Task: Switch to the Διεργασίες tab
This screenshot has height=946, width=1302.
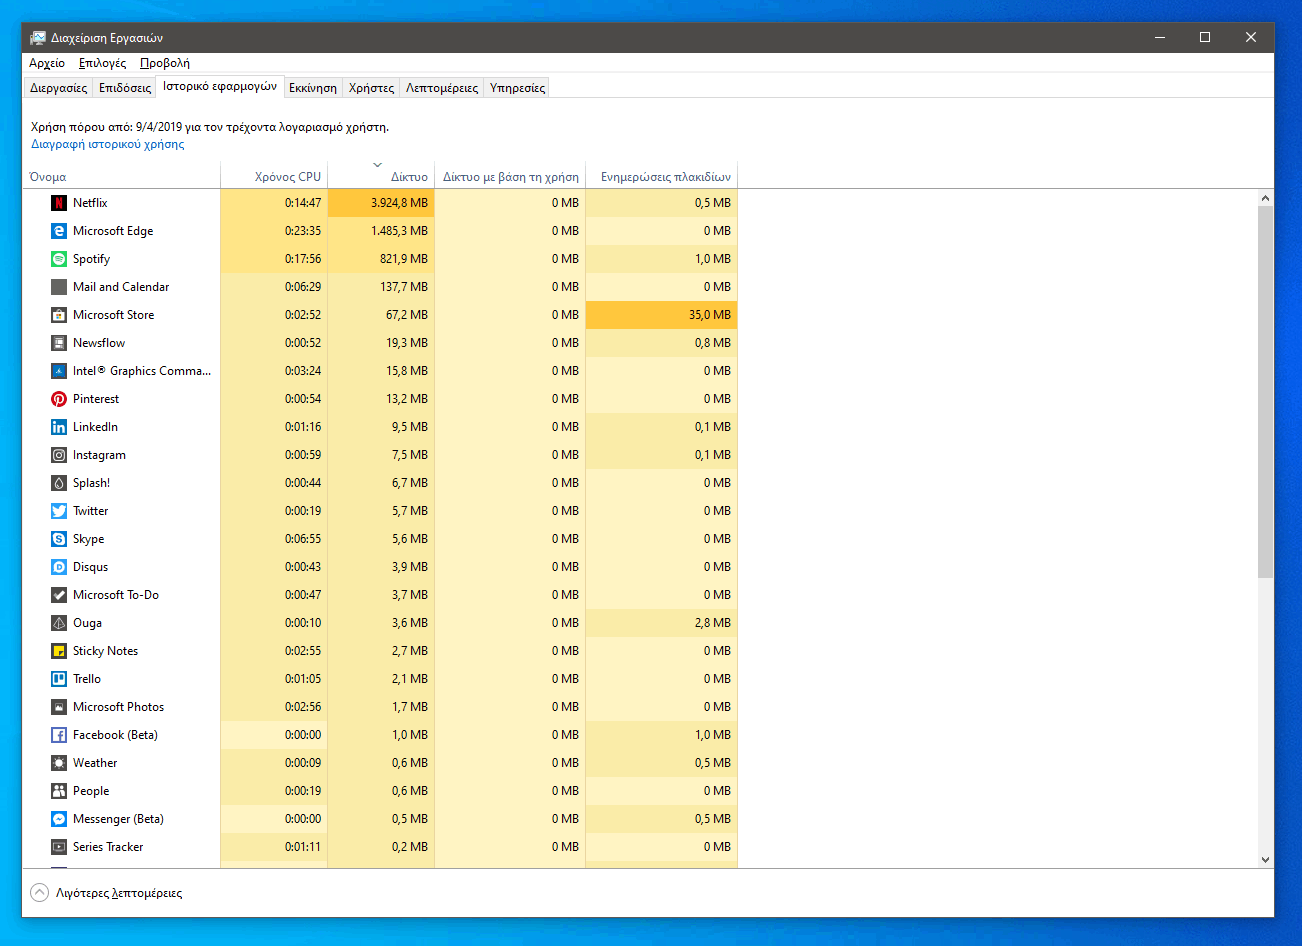Action: coord(58,88)
